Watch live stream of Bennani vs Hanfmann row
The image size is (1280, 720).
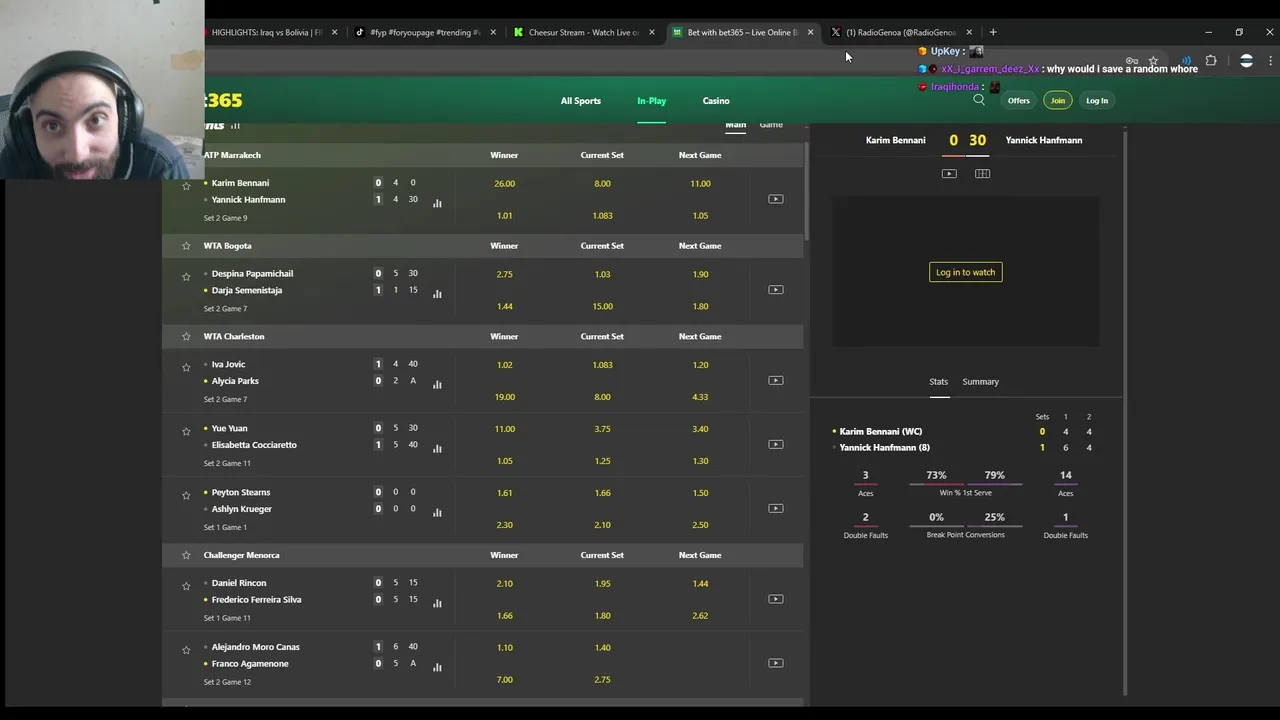[x=775, y=199]
